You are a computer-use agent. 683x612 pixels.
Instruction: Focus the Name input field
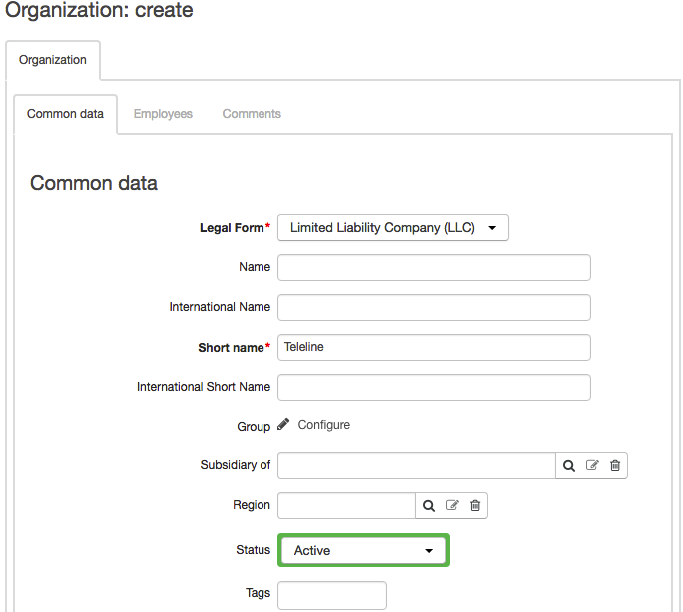(434, 267)
